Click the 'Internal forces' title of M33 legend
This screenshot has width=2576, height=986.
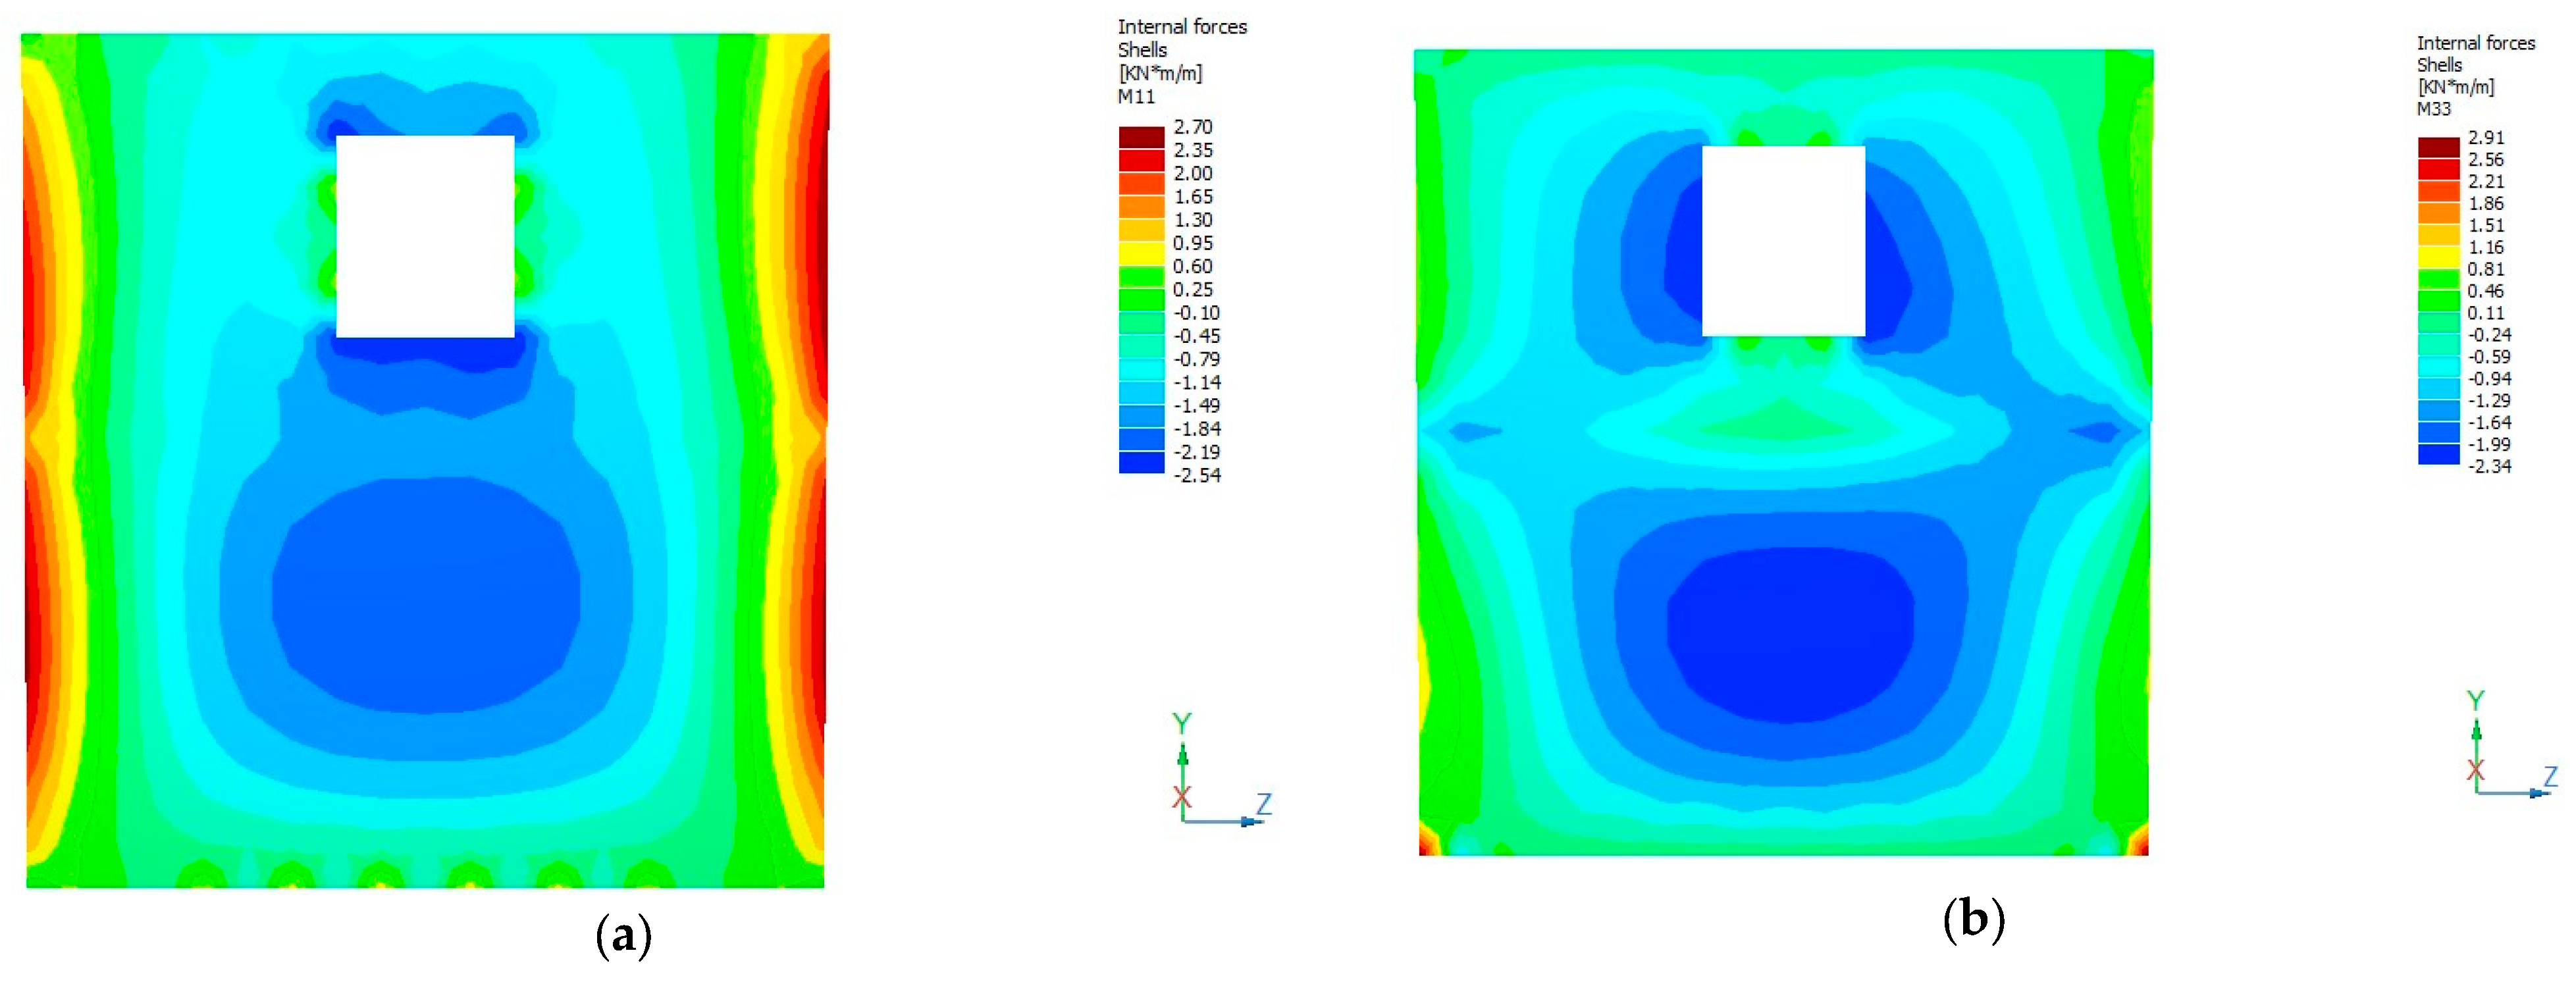[x=2476, y=43]
